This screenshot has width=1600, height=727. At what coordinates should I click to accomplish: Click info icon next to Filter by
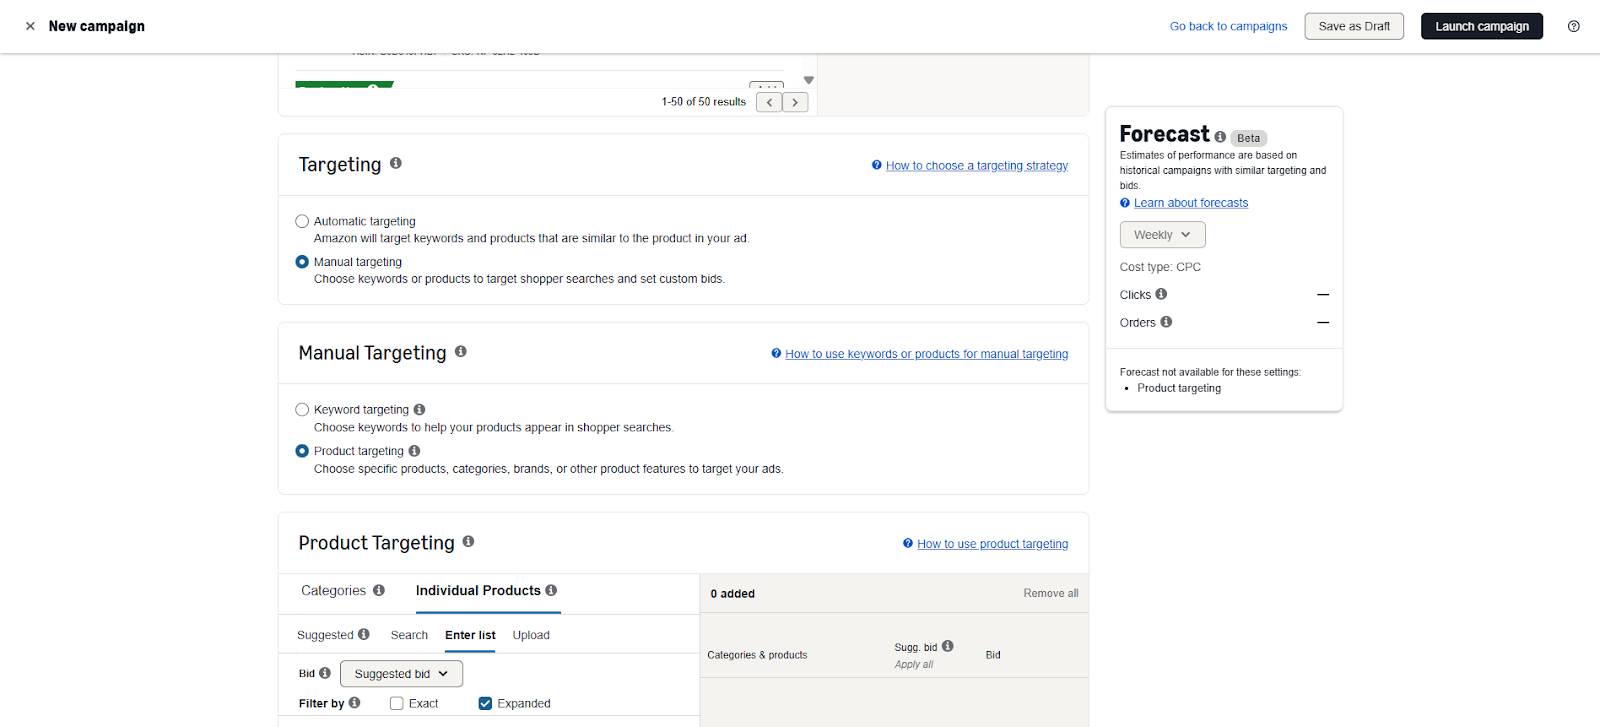[354, 703]
